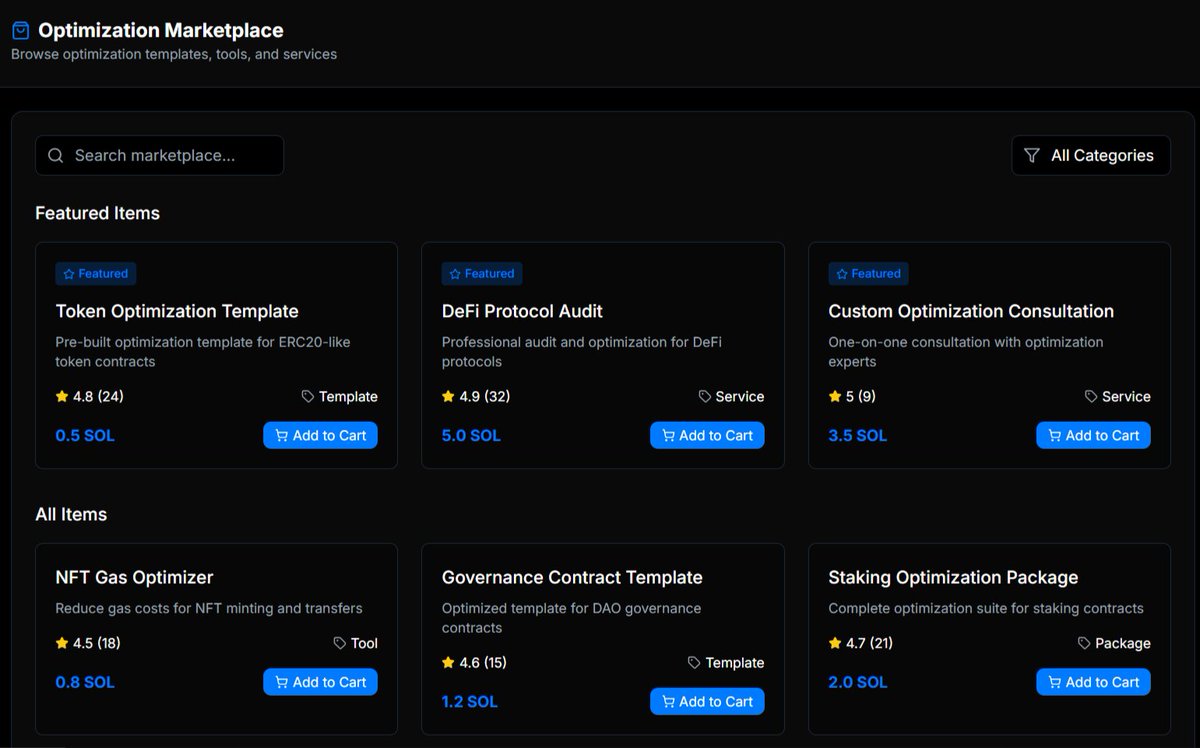Click the funnel filter icon

click(1032, 155)
